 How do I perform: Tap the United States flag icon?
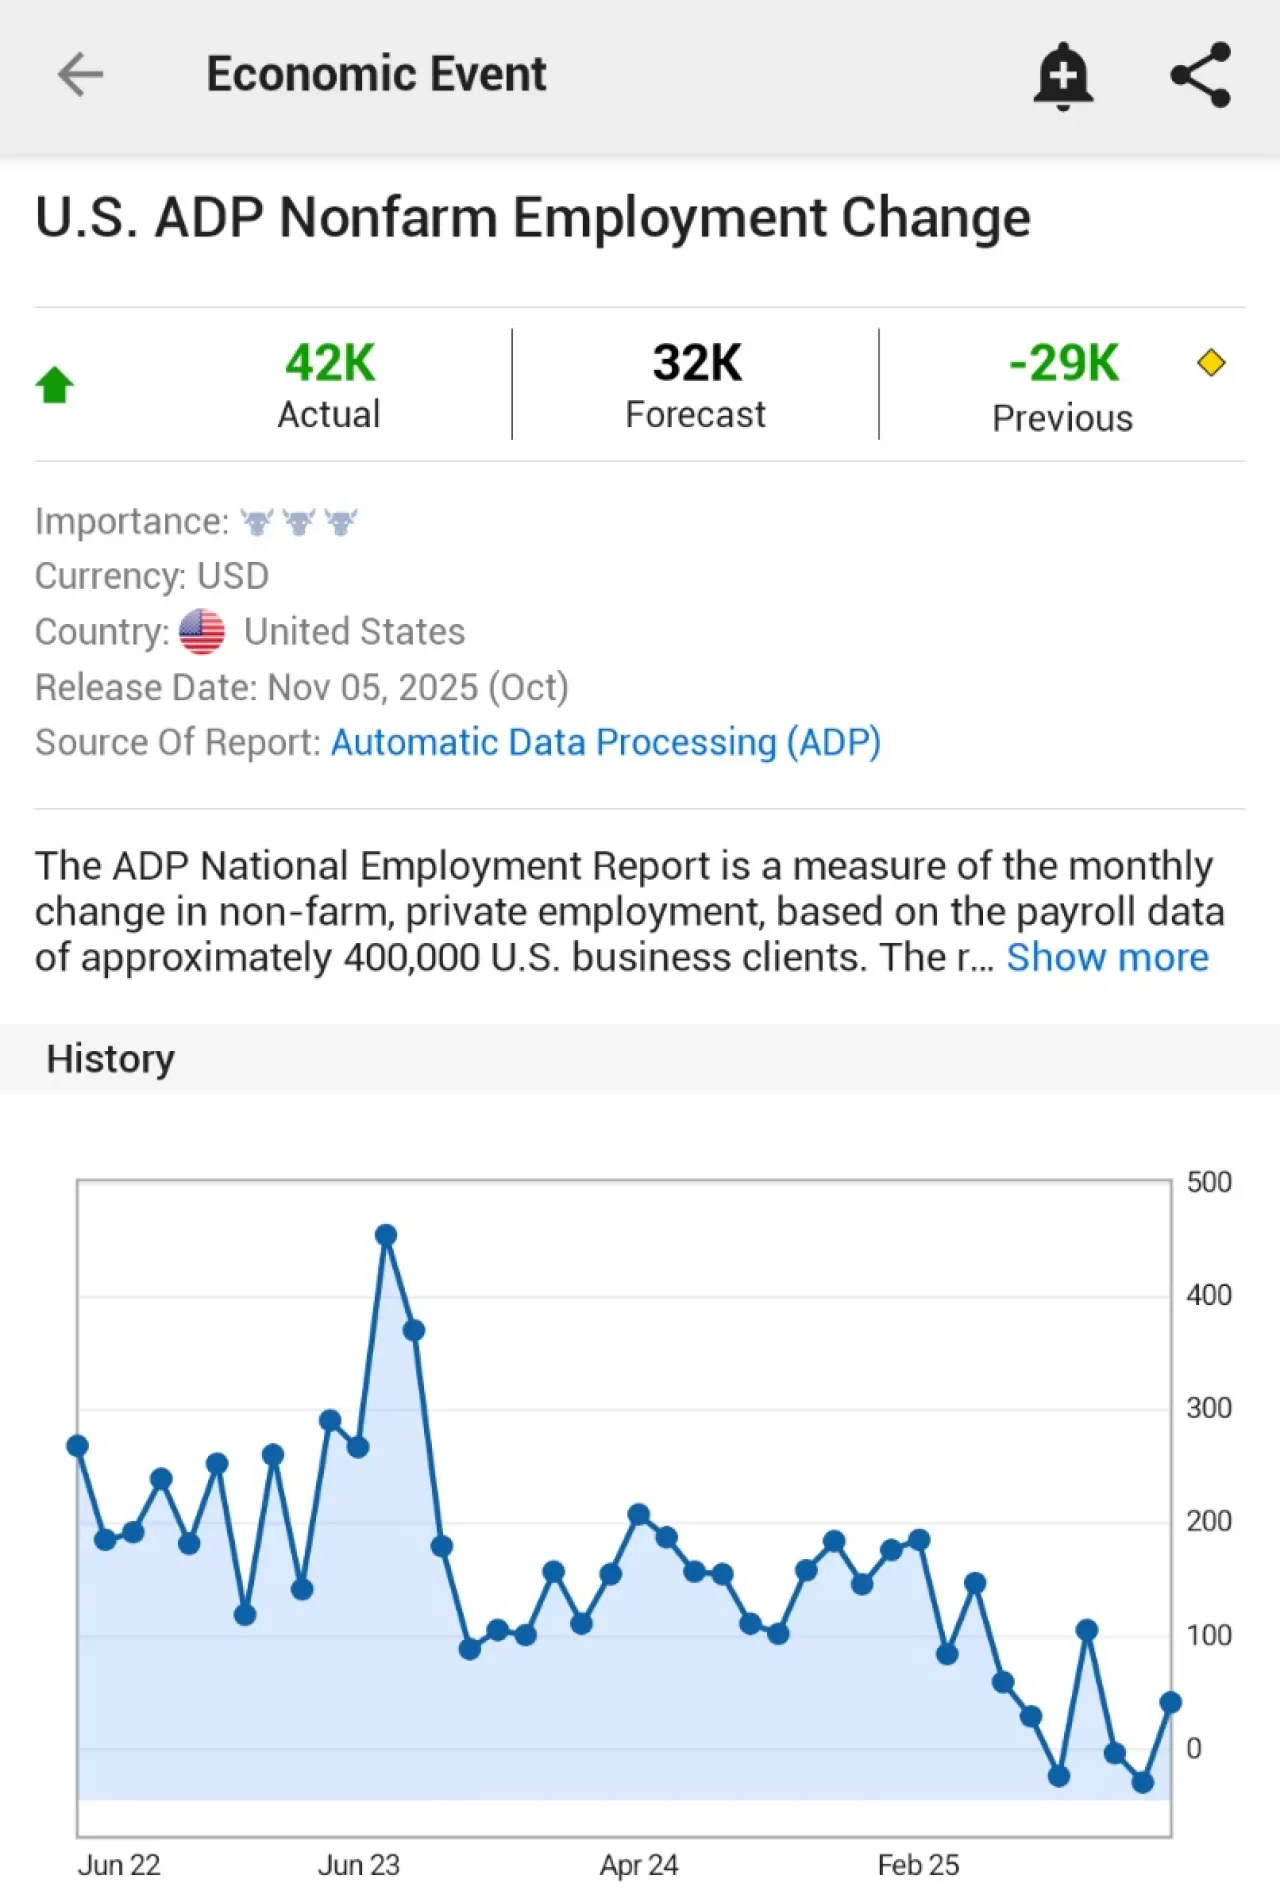202,632
